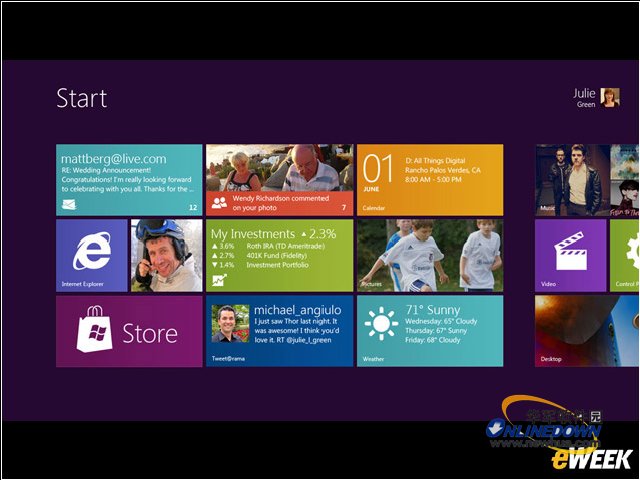Open the skier photo tile
The width and height of the screenshot is (640, 480).
pyautogui.click(x=167, y=256)
